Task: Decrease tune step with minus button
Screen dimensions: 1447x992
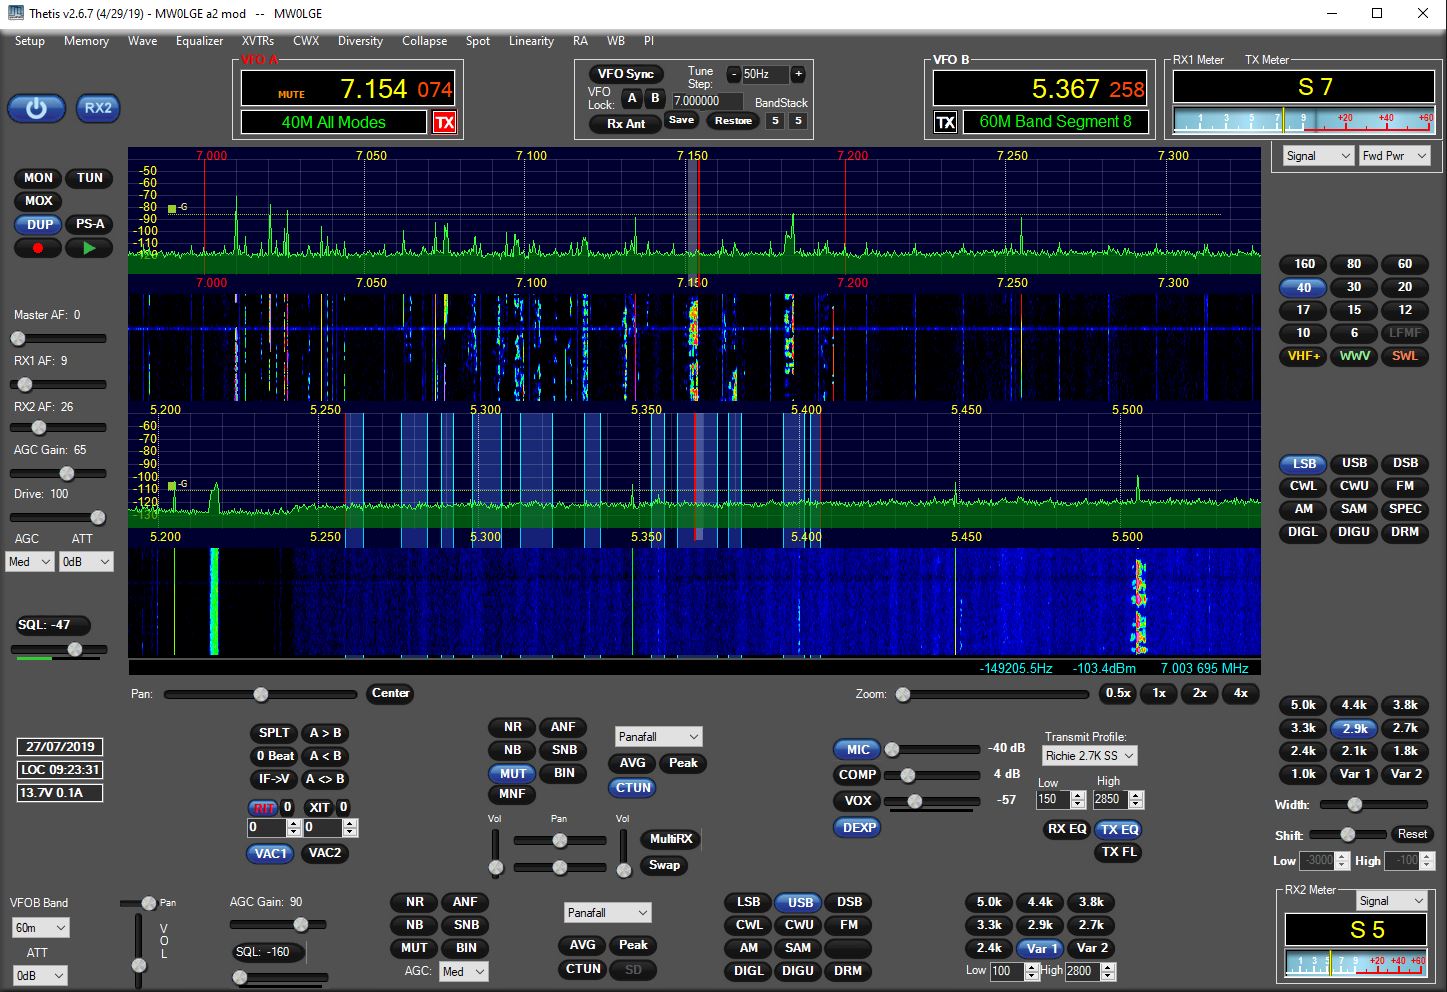Action: [x=733, y=74]
